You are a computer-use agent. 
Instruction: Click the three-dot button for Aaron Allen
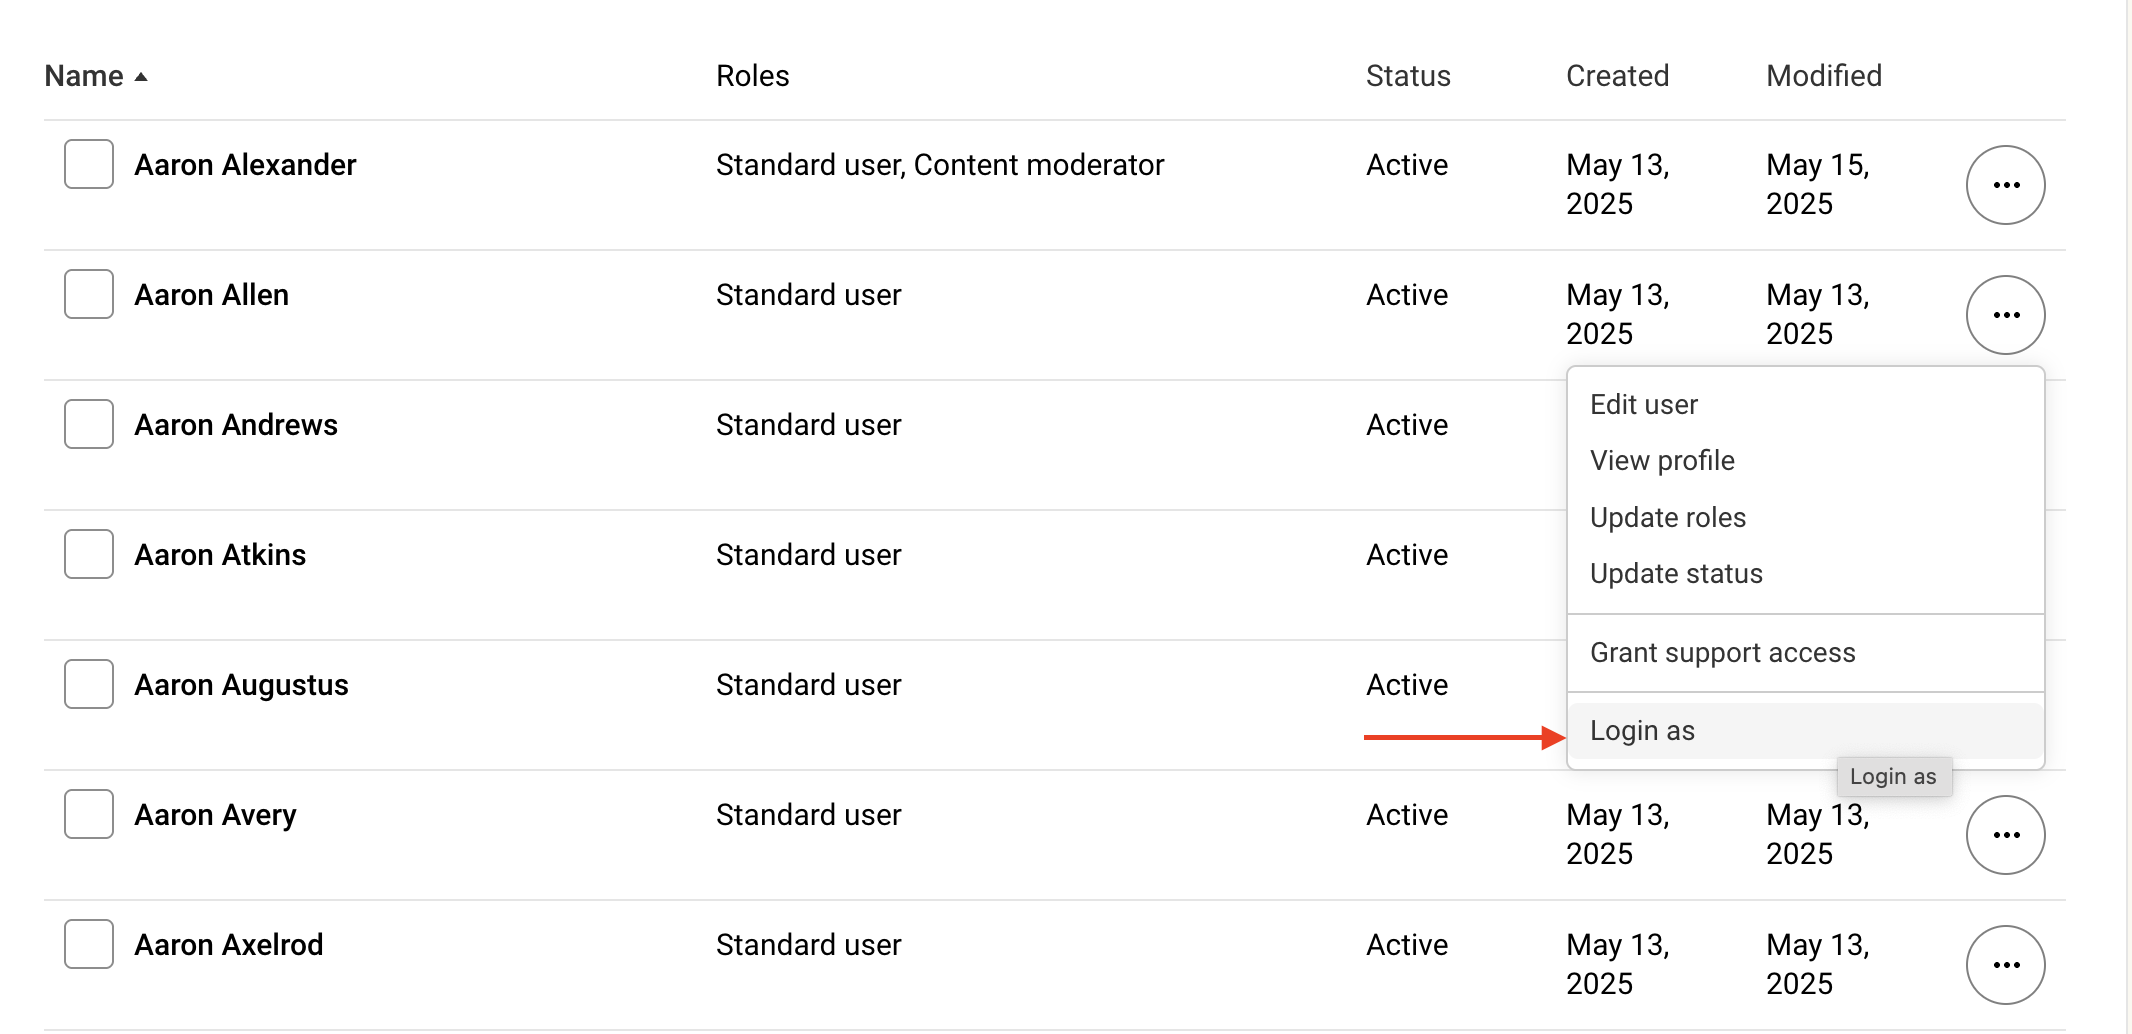click(2005, 315)
